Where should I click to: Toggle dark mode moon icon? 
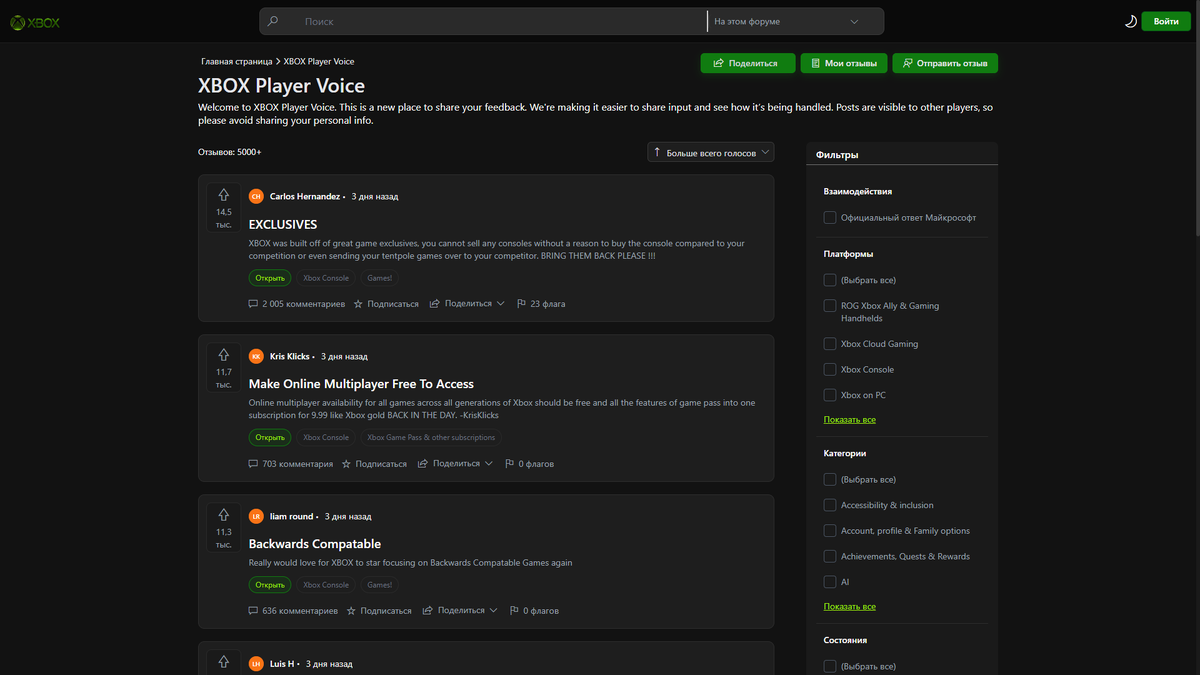(1130, 21)
